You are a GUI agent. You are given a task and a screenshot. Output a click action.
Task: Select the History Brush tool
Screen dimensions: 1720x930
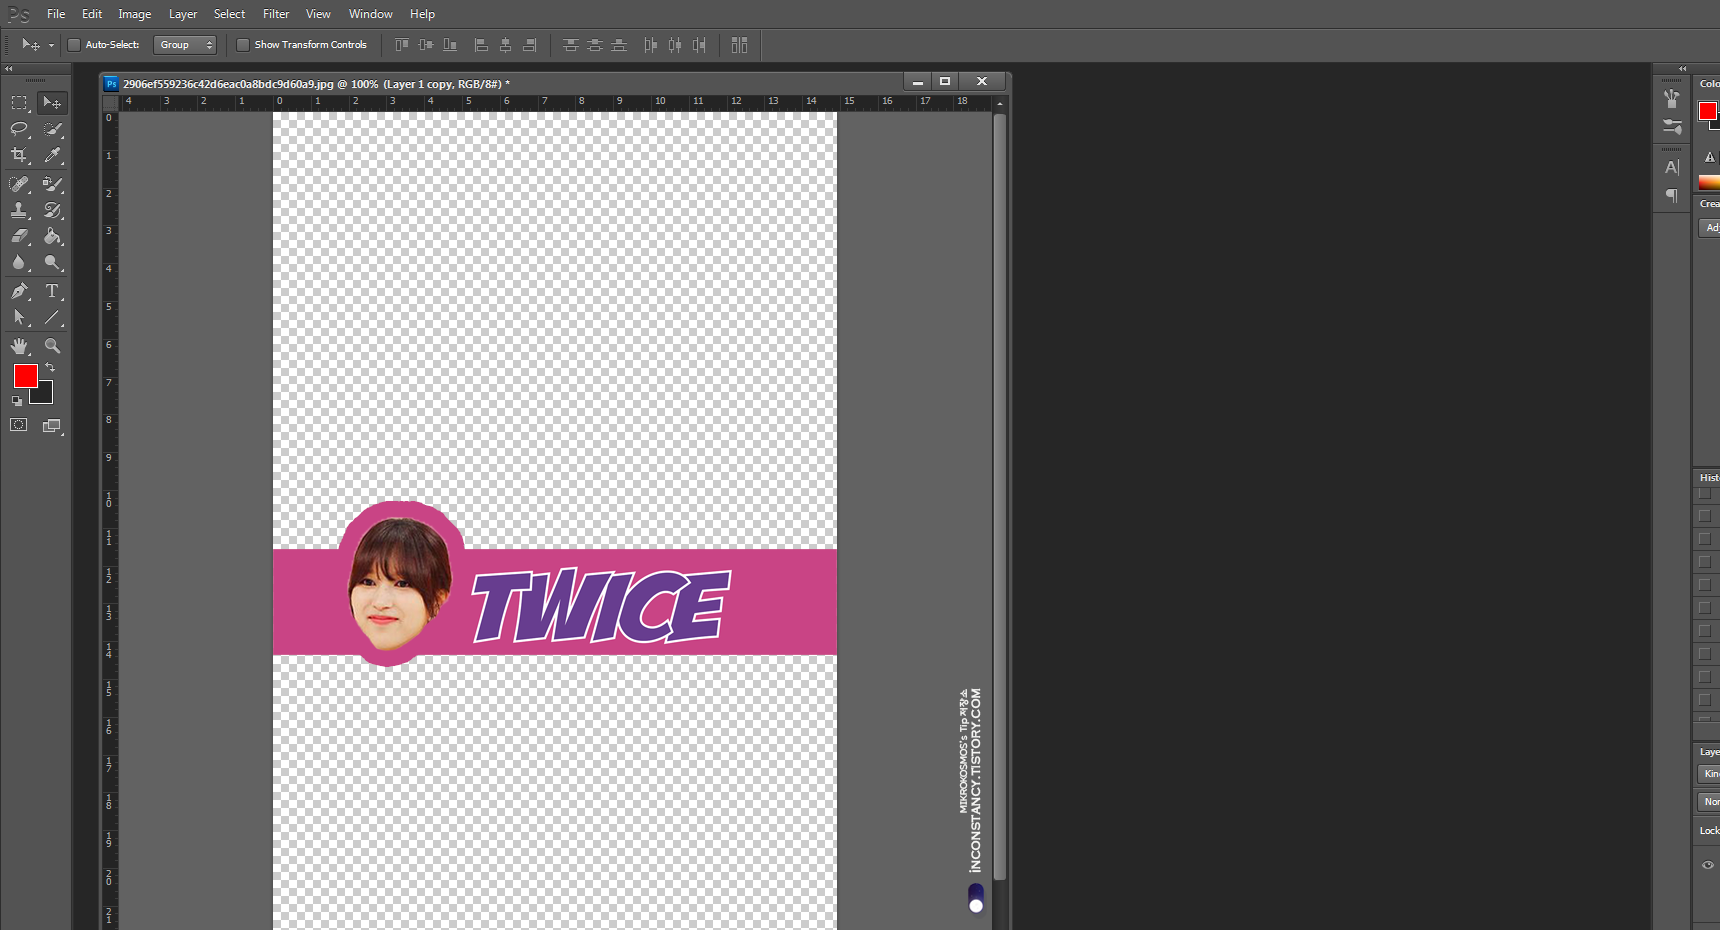(x=53, y=210)
